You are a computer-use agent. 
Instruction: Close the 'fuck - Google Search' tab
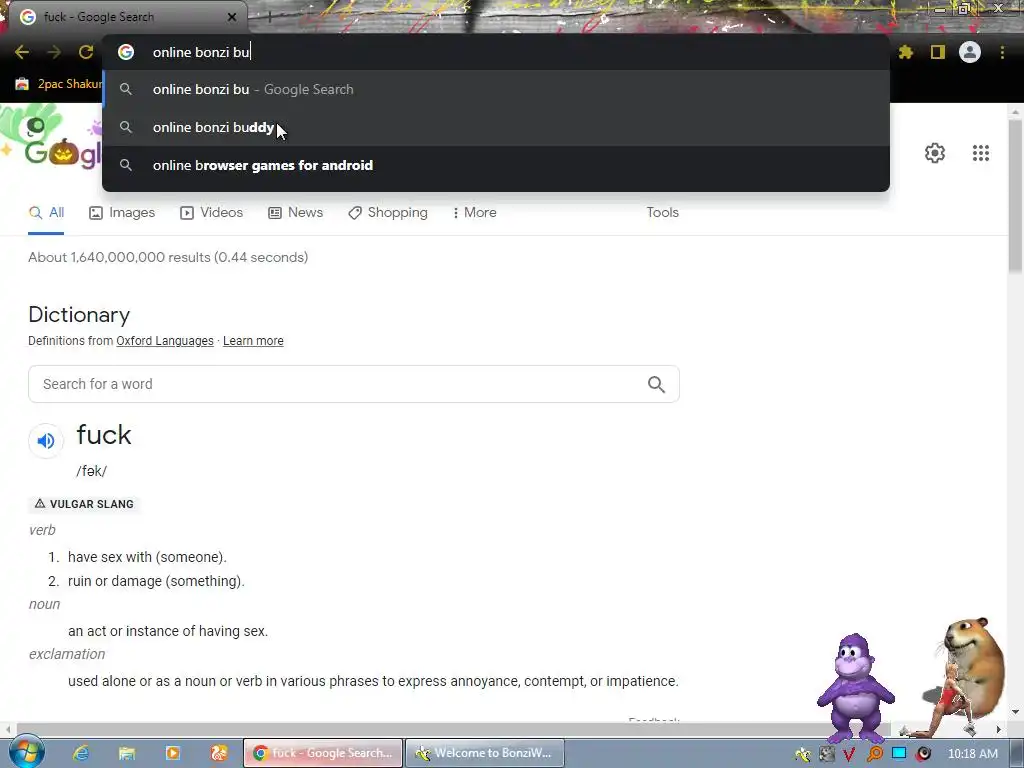tap(232, 17)
